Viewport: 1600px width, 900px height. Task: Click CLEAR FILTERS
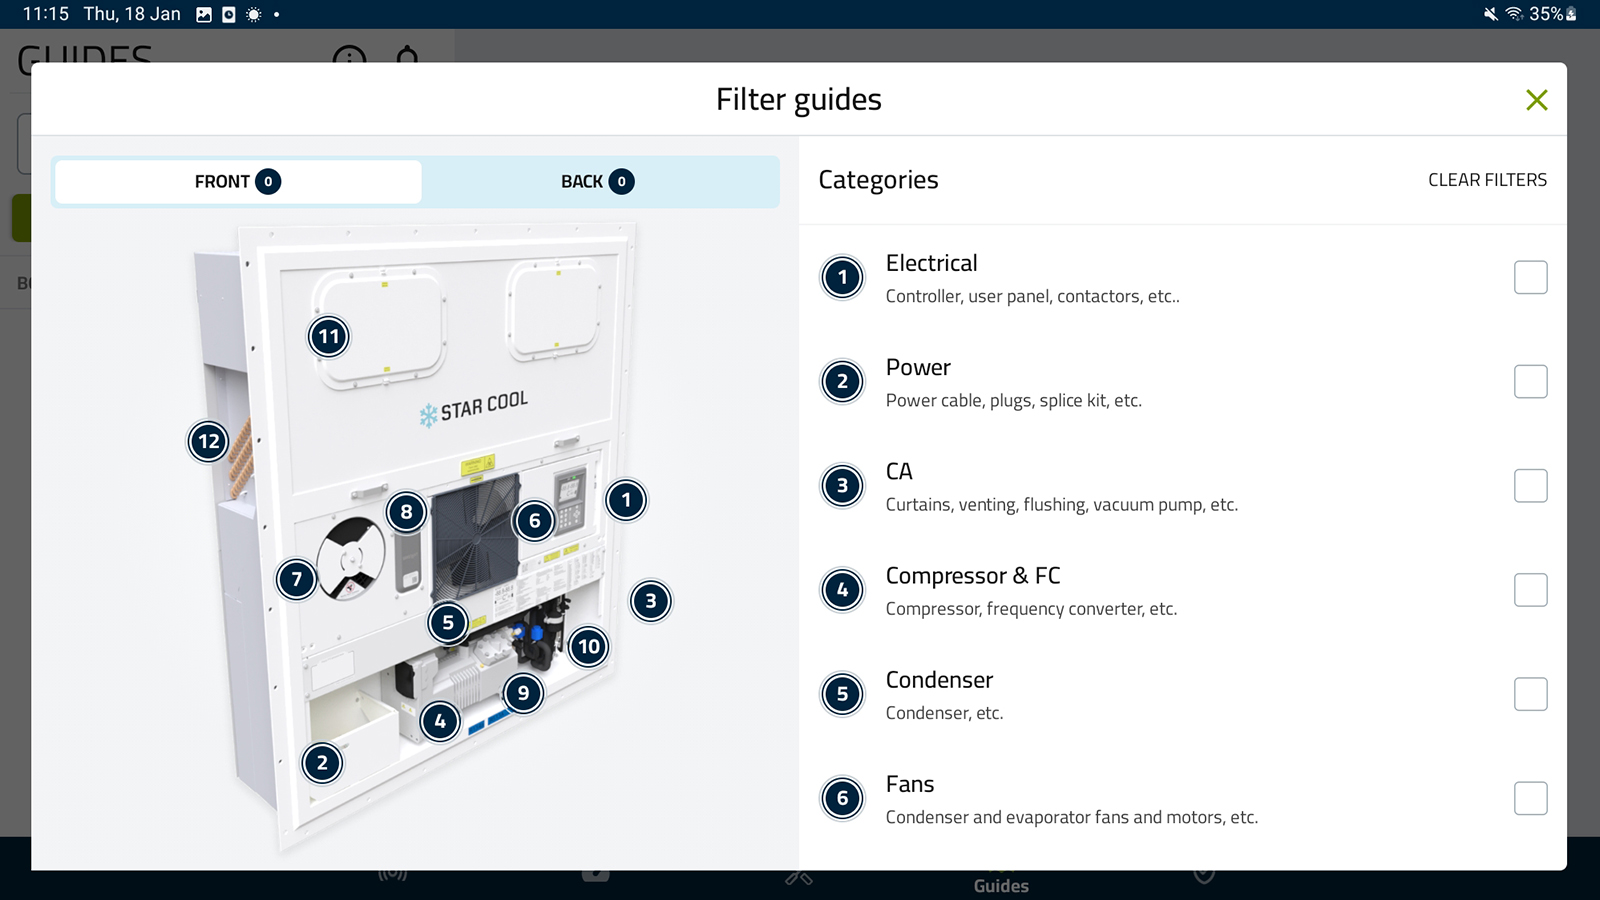coord(1487,180)
